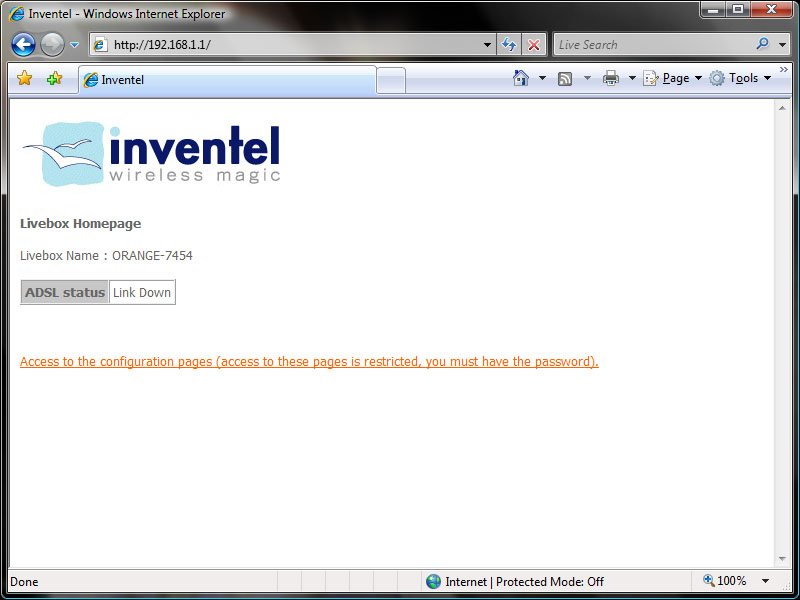Click the Protected Mode: Off status text

pos(549,582)
